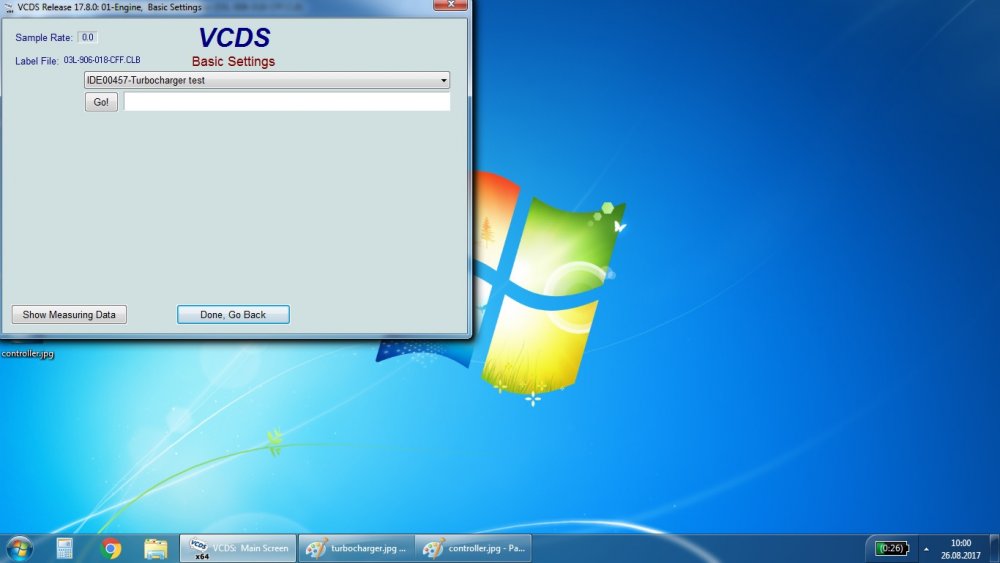Click Show Measuring Data button

69,314
